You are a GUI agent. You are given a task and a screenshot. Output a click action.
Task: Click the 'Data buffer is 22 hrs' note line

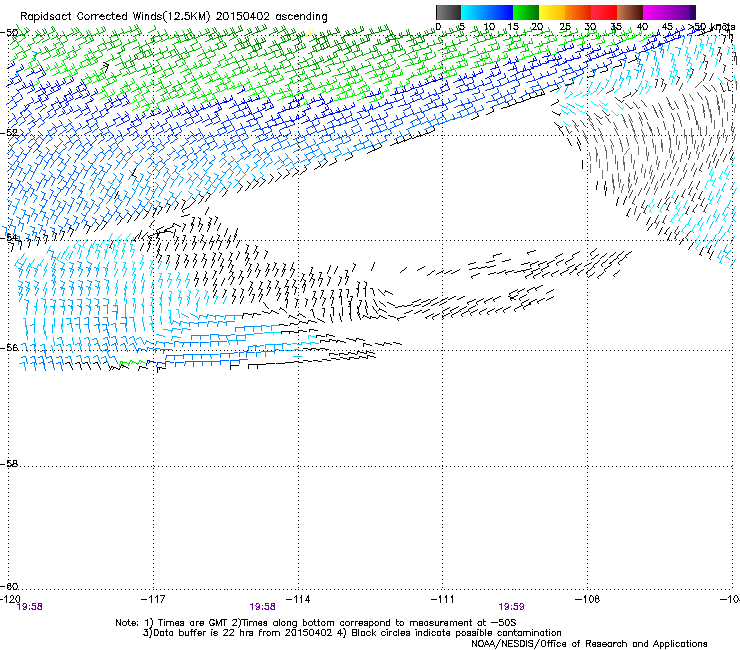tap(352, 633)
